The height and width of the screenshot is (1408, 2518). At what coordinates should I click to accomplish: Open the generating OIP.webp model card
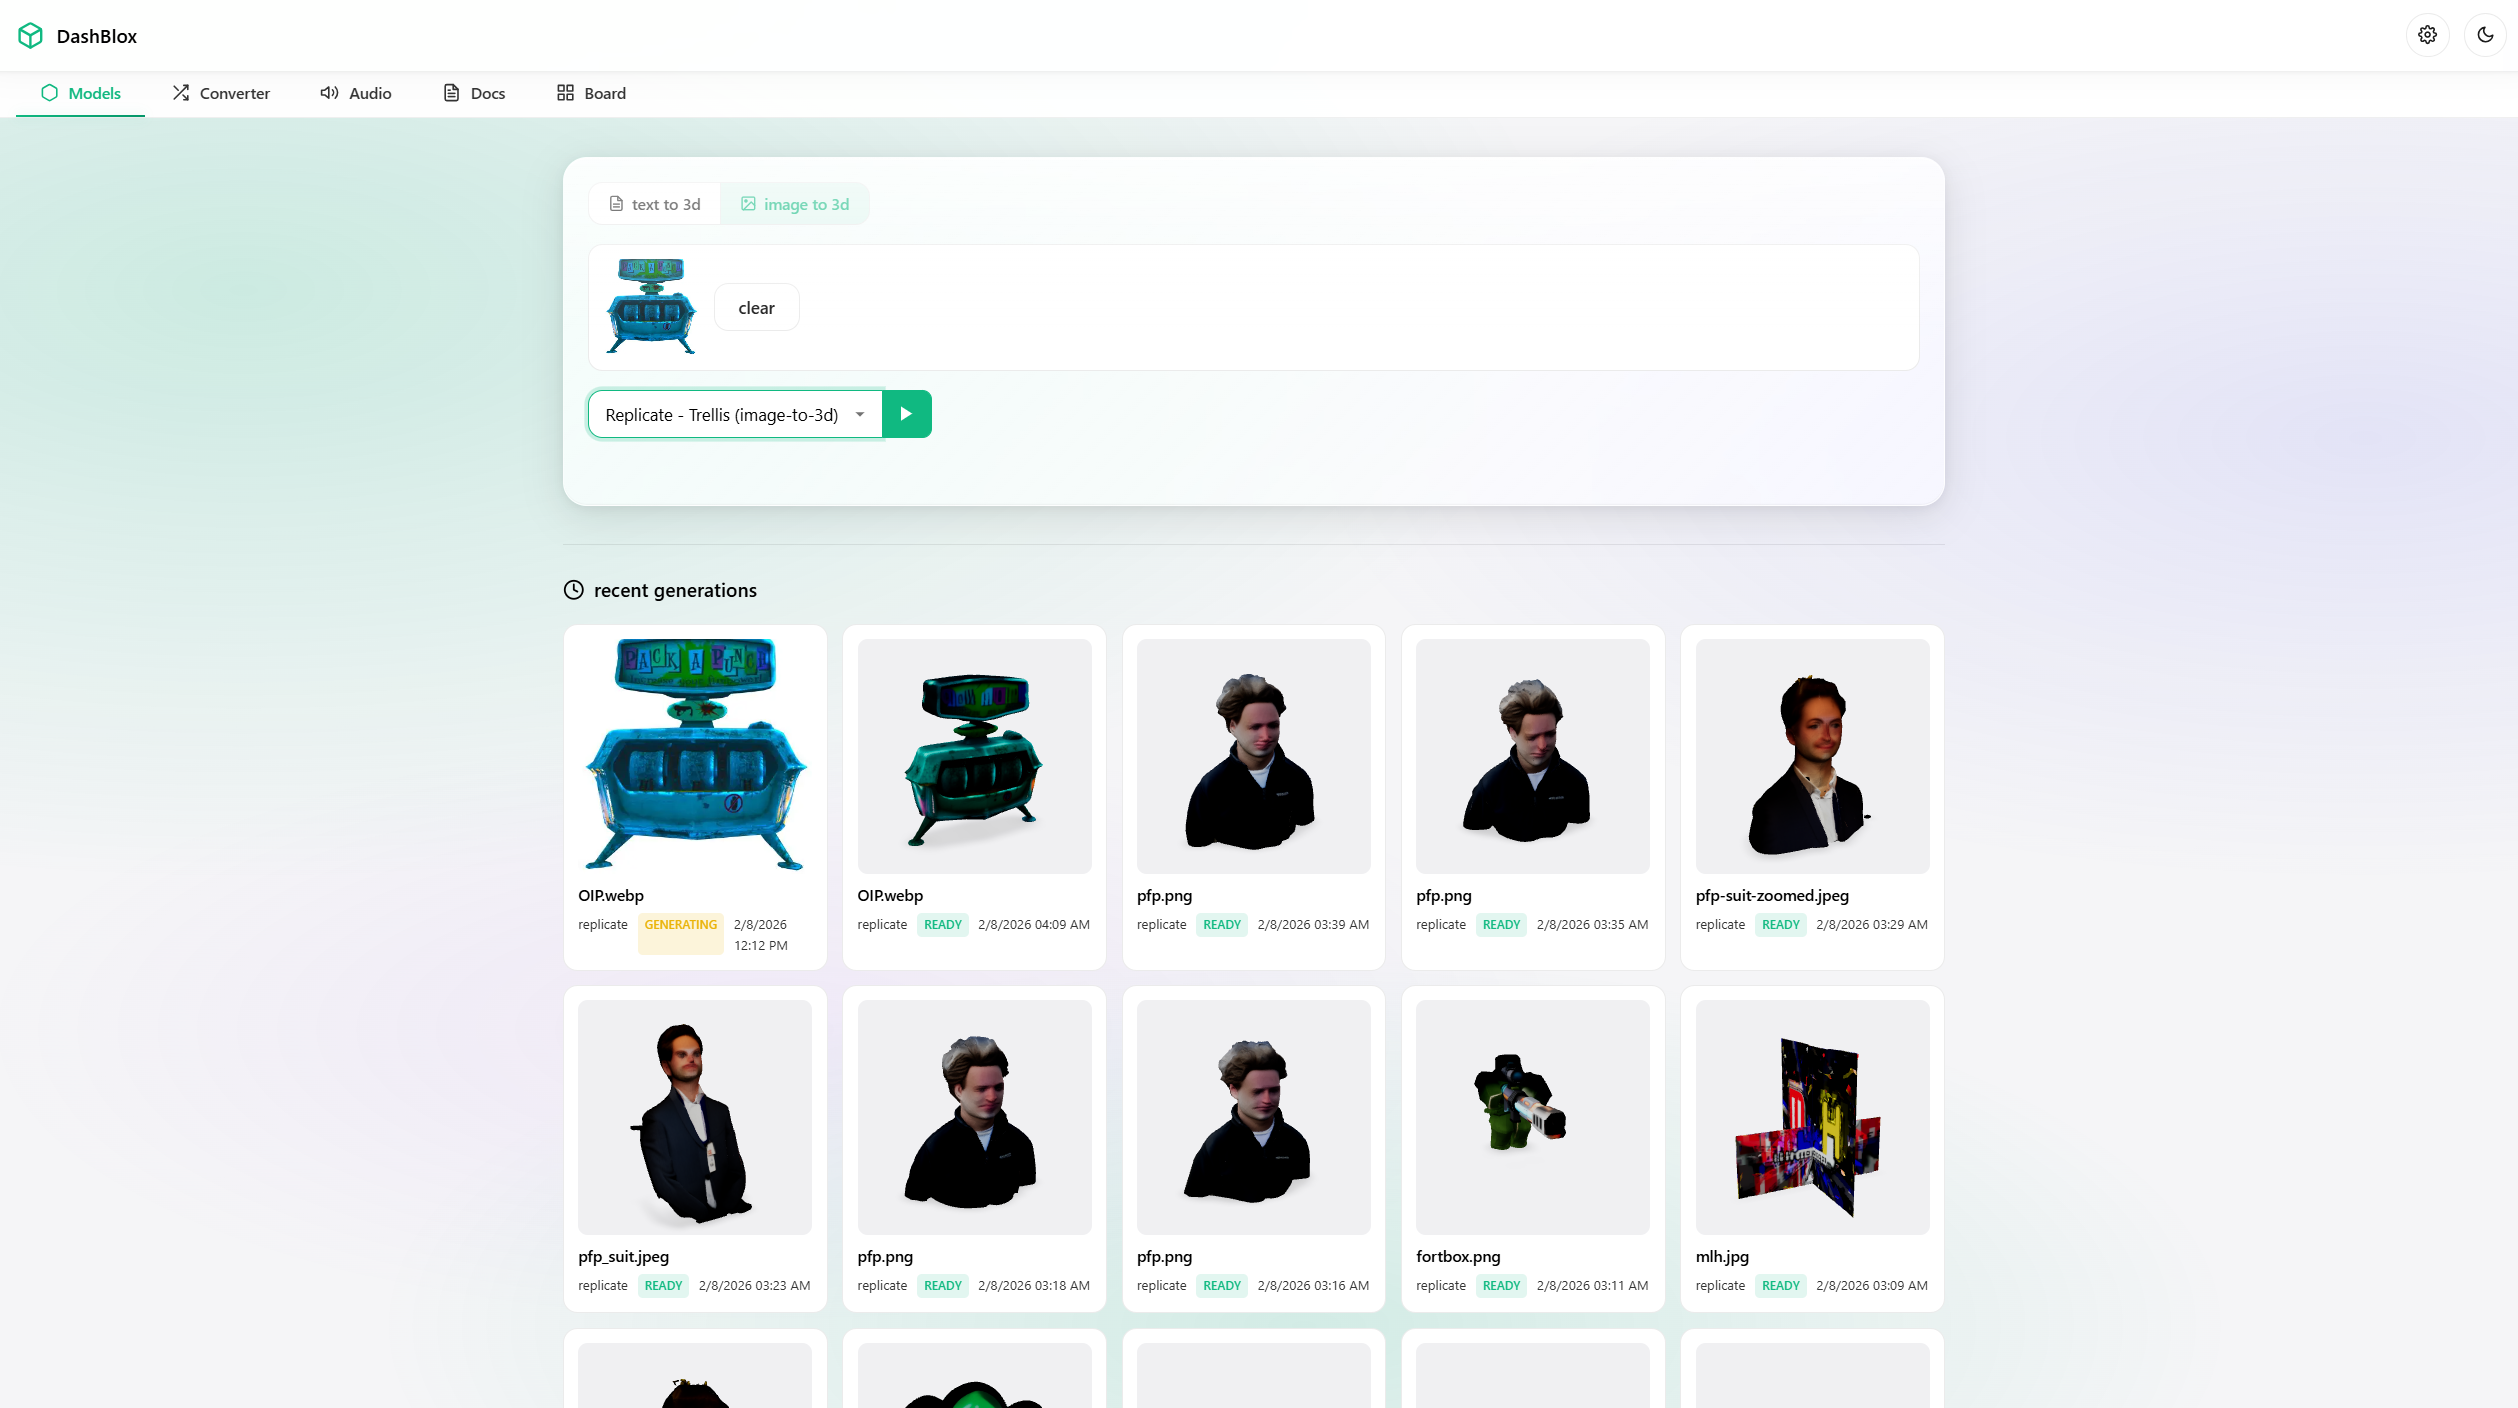(695, 756)
